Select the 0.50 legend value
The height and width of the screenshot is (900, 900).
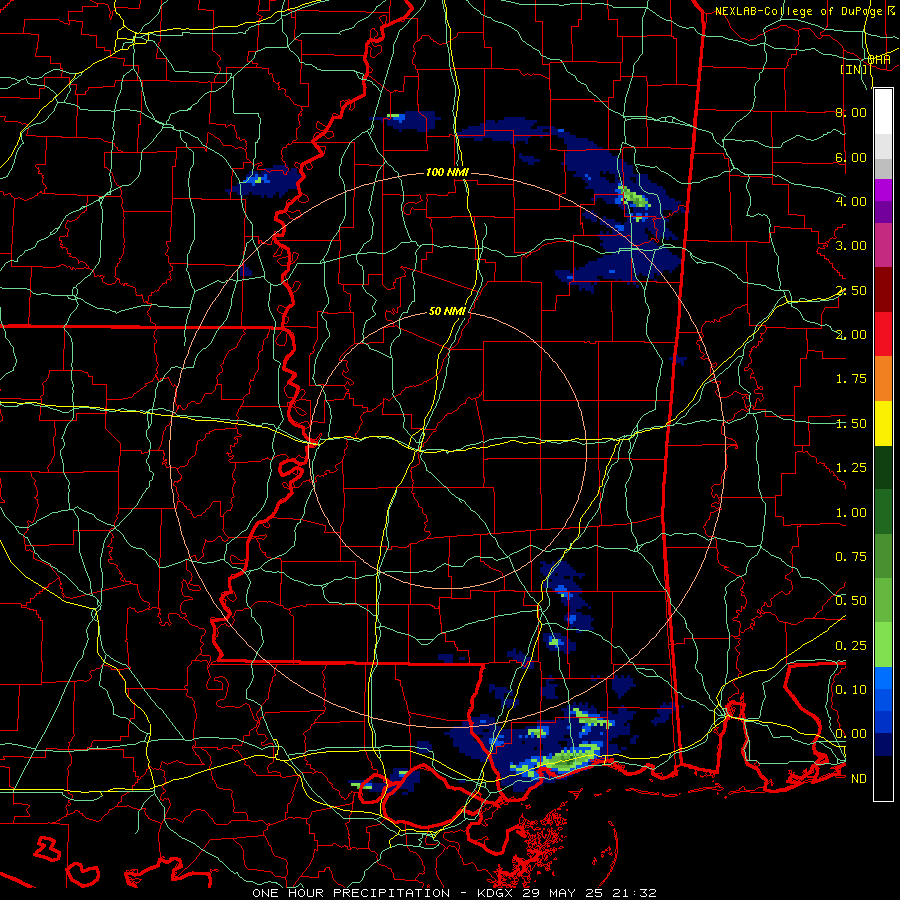tap(851, 601)
